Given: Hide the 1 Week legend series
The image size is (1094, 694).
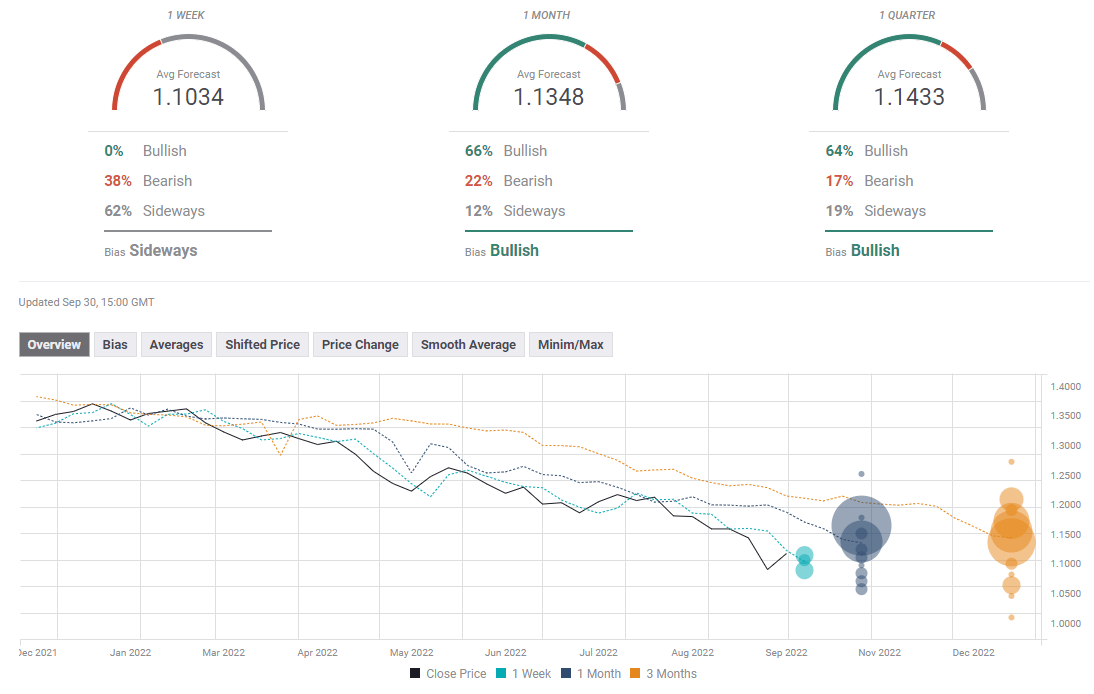Looking at the screenshot, I should [523, 674].
